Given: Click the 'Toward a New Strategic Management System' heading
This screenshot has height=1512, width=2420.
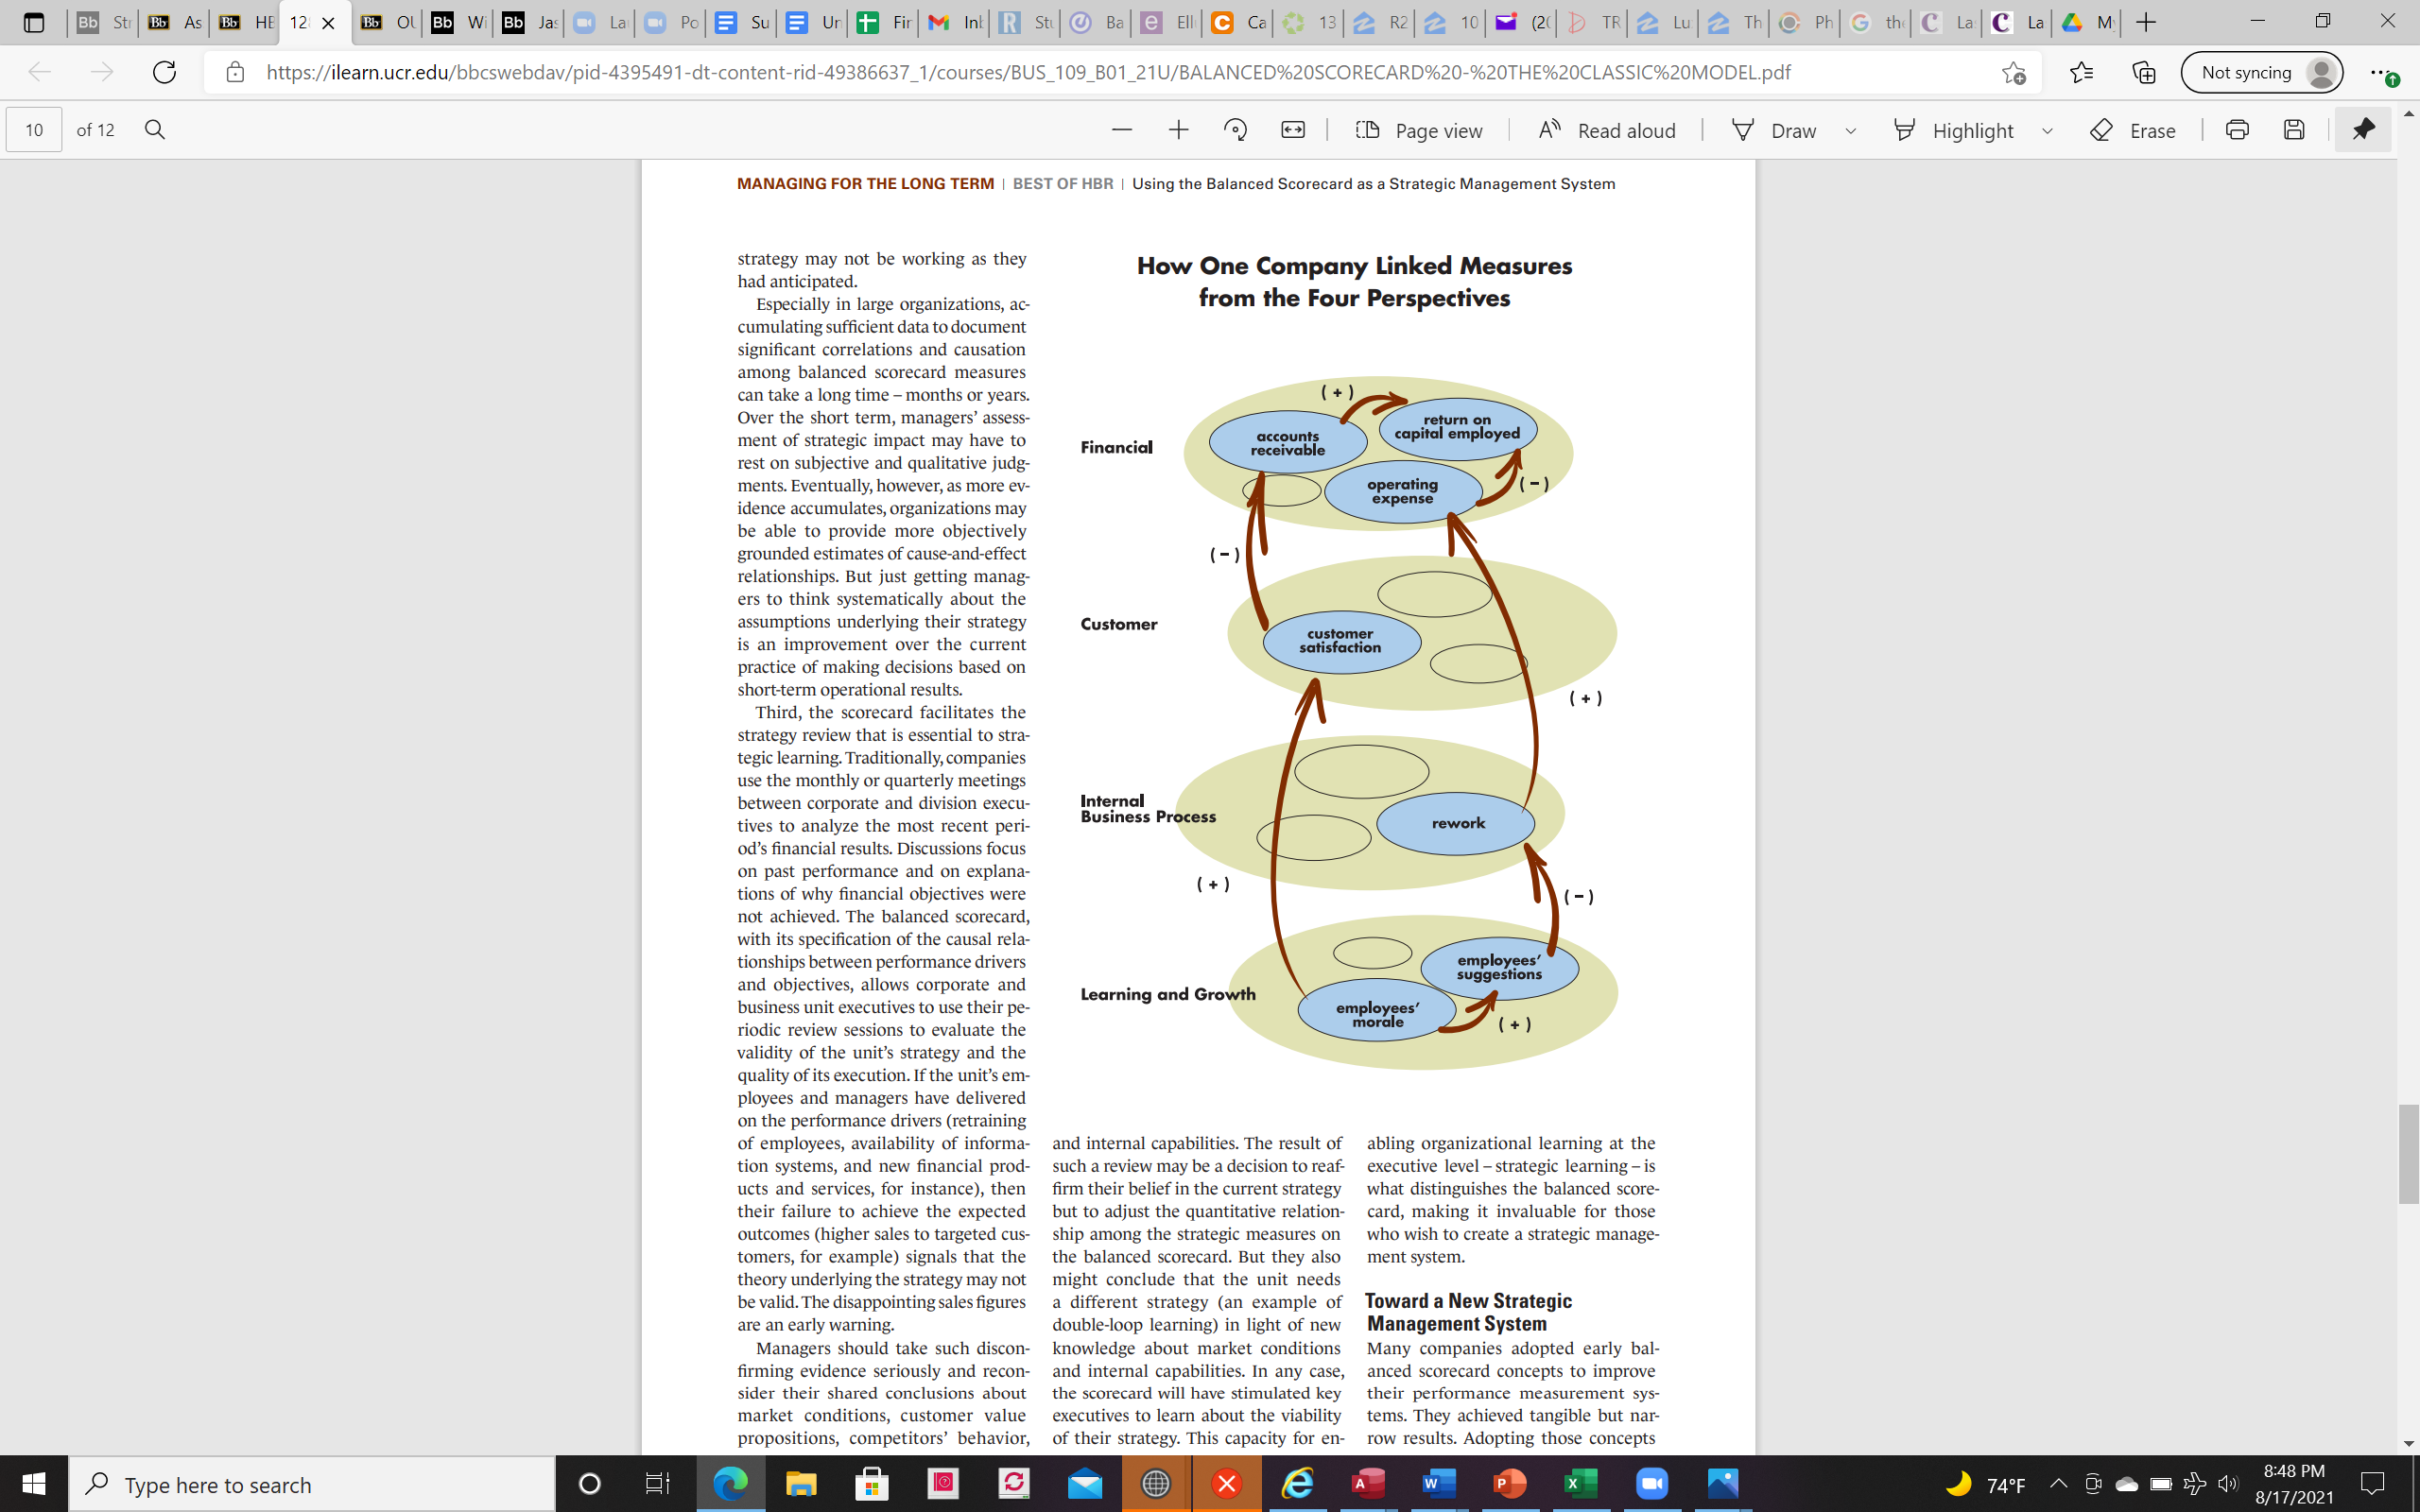Looking at the screenshot, I should (1468, 1312).
